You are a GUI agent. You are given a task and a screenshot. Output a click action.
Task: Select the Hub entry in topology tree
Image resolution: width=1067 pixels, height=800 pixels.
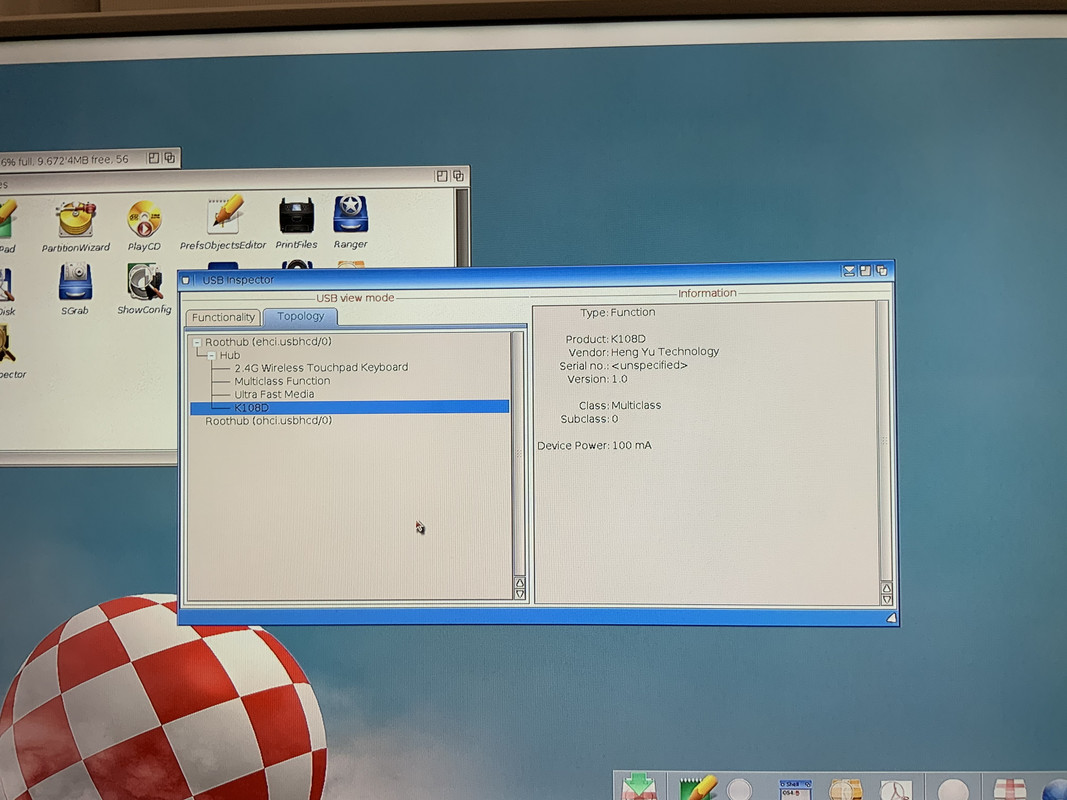229,355
